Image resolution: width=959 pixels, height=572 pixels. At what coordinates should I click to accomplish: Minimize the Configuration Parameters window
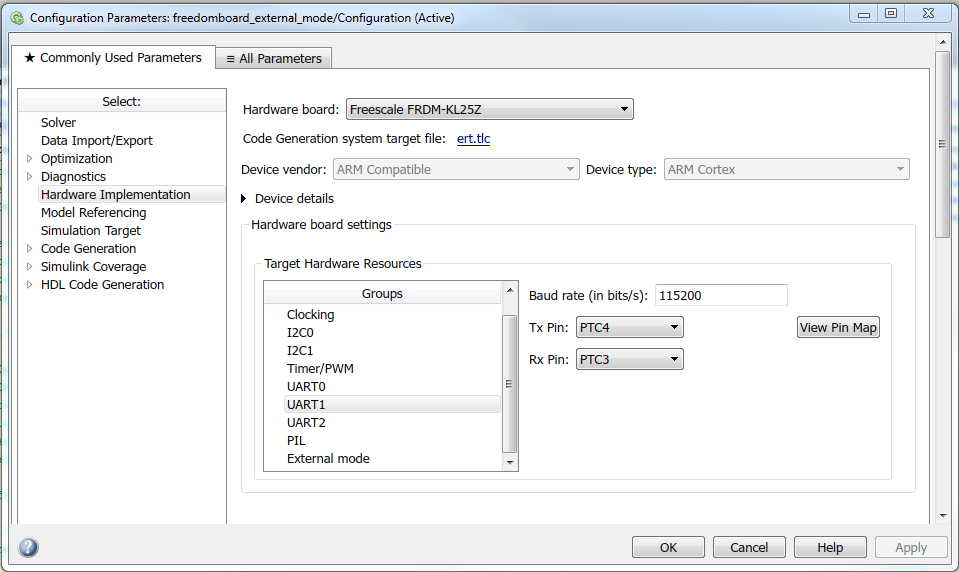864,14
